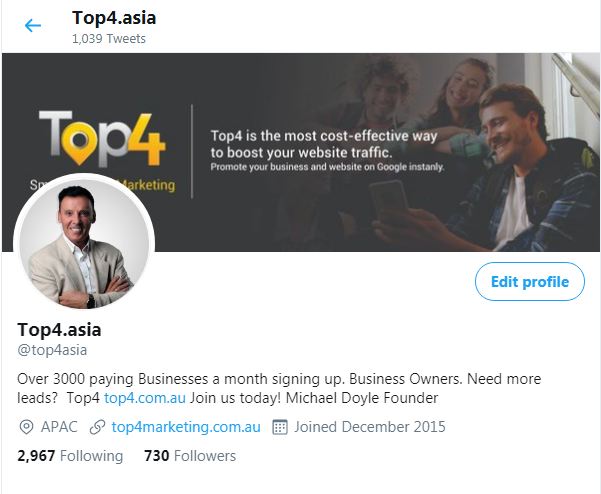Image resolution: width=601 pixels, height=494 pixels.
Task: Click the @top4asia handle
Action: [53, 350]
